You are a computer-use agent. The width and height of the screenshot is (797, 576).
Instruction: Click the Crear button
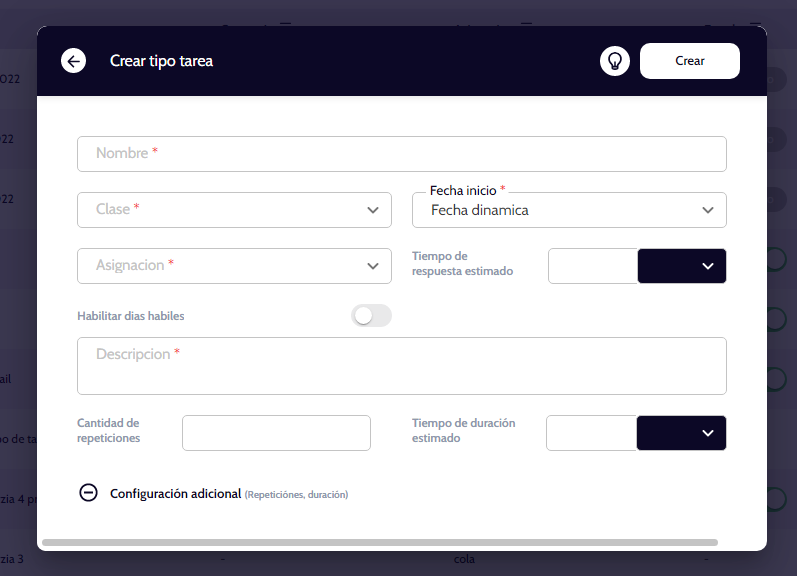(x=689, y=61)
